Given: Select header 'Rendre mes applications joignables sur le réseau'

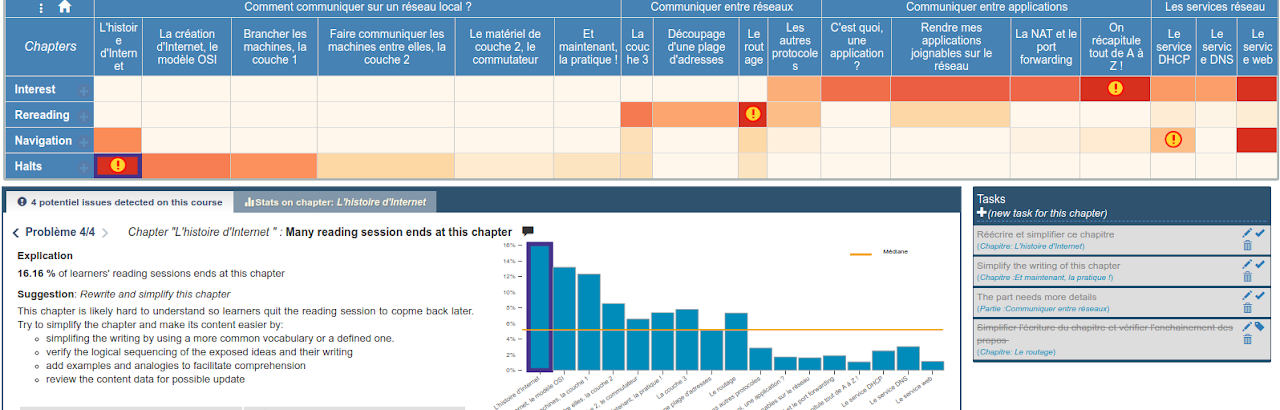Looking at the screenshot, I should click(x=950, y=46).
